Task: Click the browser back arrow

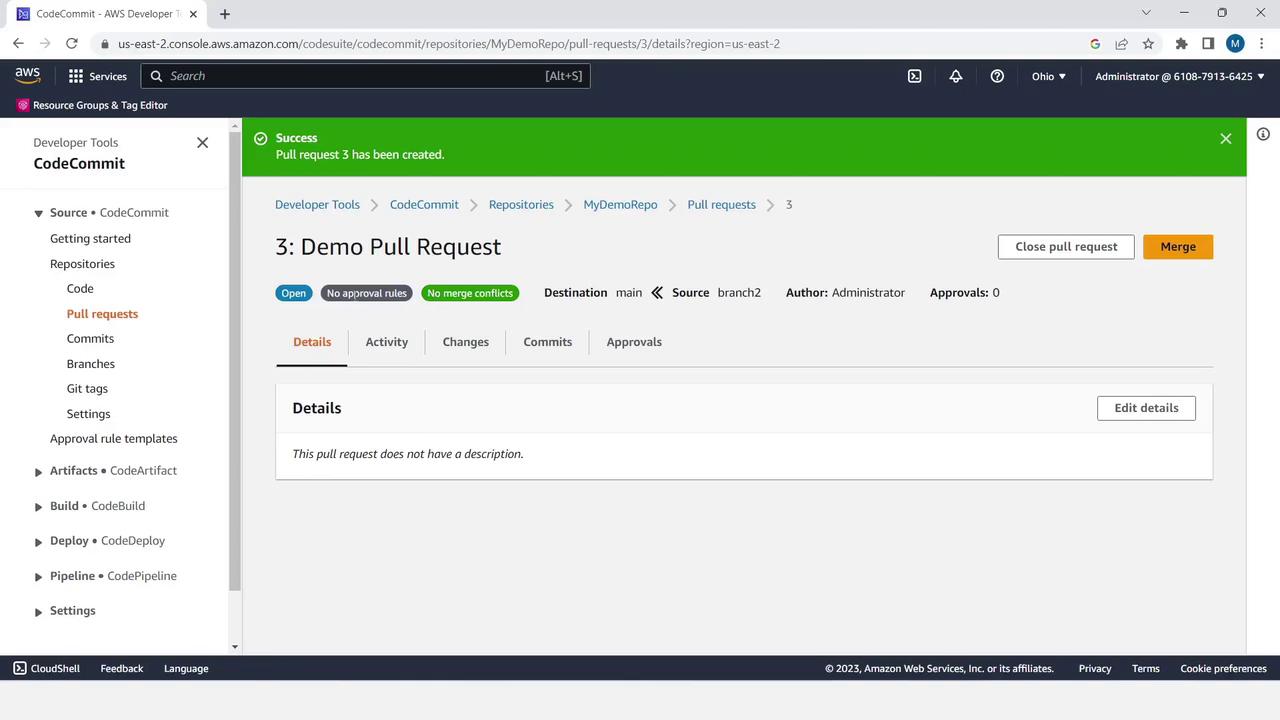Action: tap(18, 43)
